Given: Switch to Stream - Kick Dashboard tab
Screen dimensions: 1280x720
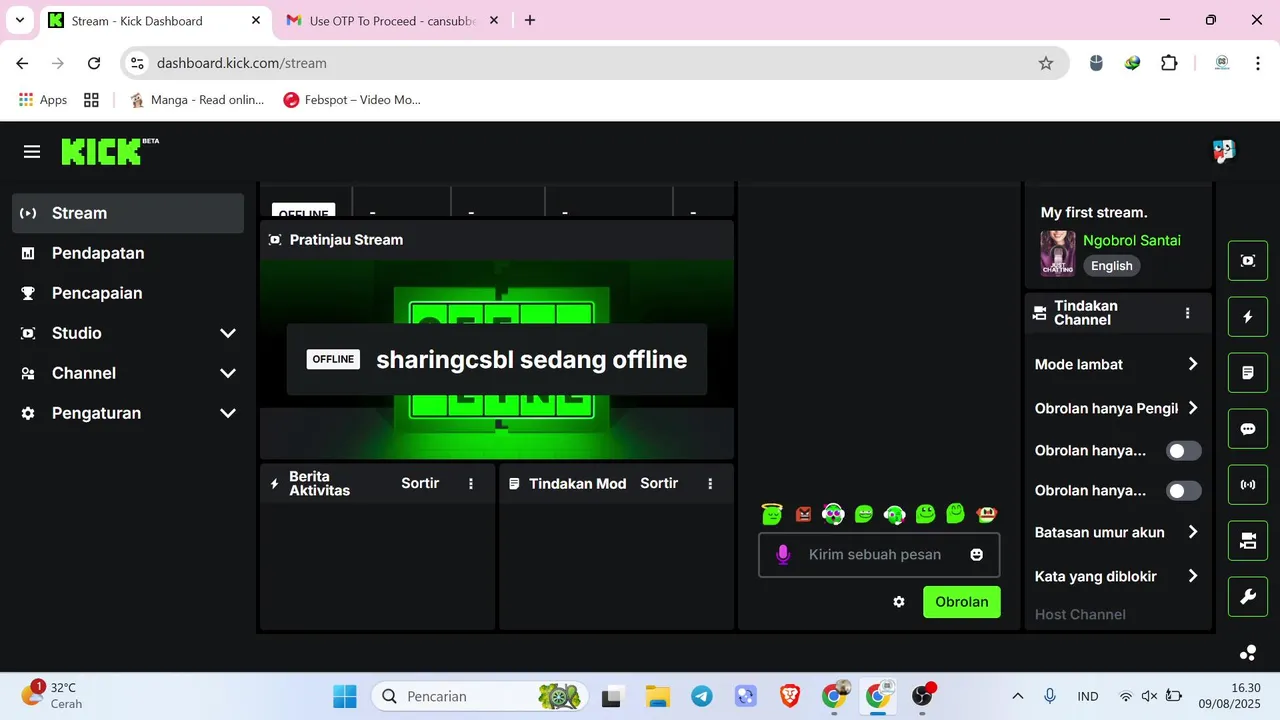Looking at the screenshot, I should click(155, 20).
